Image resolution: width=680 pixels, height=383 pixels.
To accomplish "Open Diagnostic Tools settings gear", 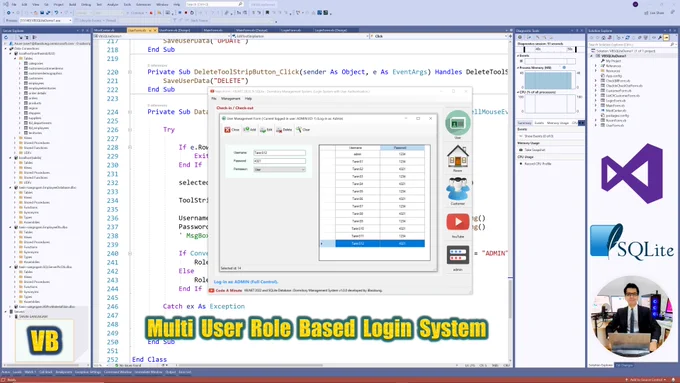I will click(520, 37).
